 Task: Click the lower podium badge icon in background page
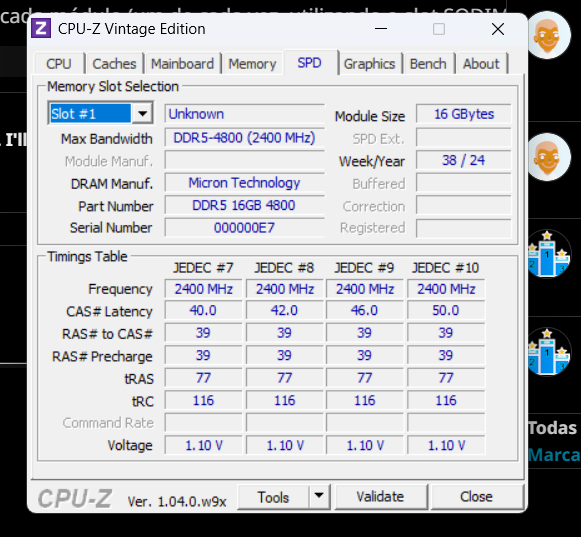[x=548, y=352]
